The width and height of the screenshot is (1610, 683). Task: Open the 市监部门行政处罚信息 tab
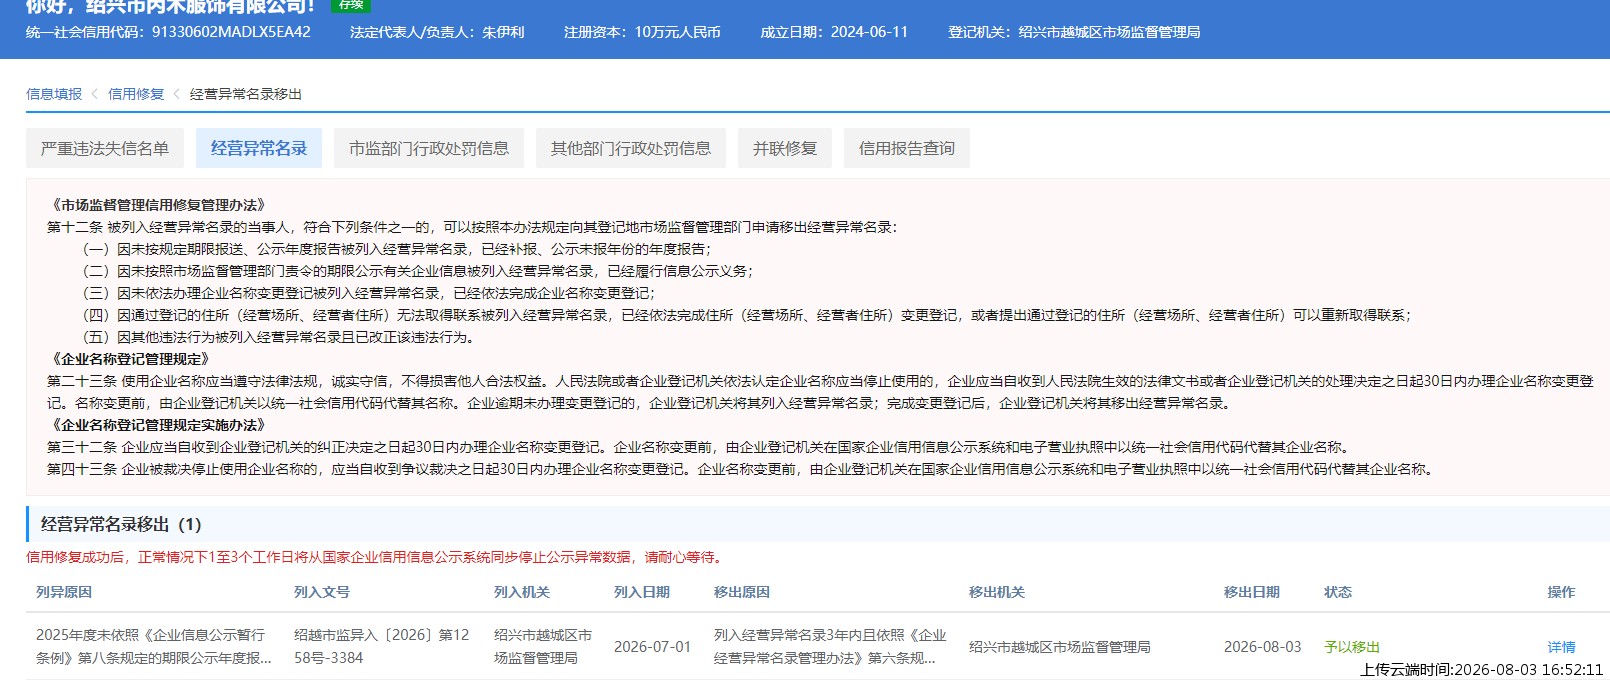[429, 148]
